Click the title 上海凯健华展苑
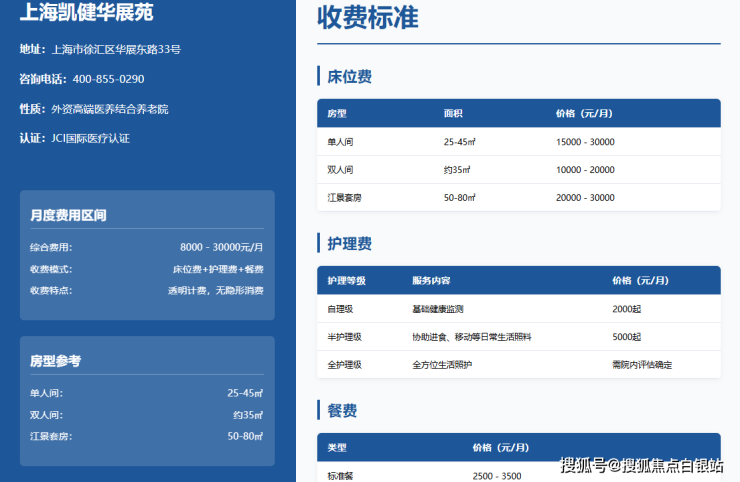 [x=86, y=12]
